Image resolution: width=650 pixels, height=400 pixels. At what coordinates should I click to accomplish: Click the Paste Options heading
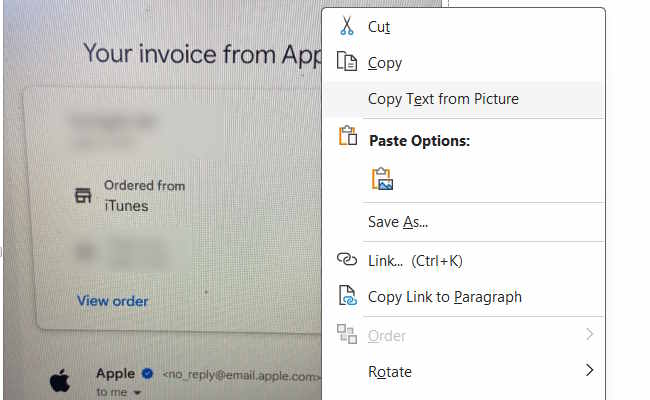(x=420, y=141)
